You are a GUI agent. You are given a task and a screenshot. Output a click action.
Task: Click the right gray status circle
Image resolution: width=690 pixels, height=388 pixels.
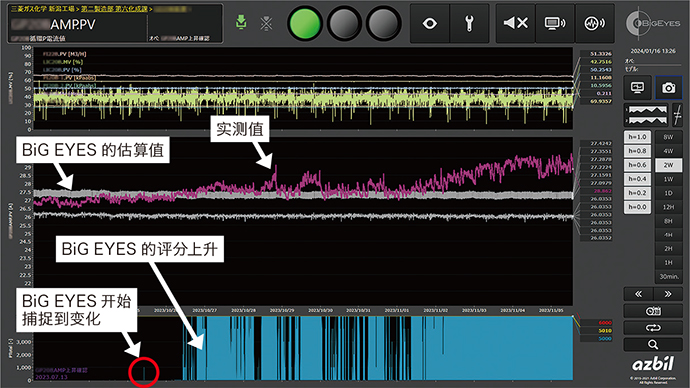tap(384, 23)
